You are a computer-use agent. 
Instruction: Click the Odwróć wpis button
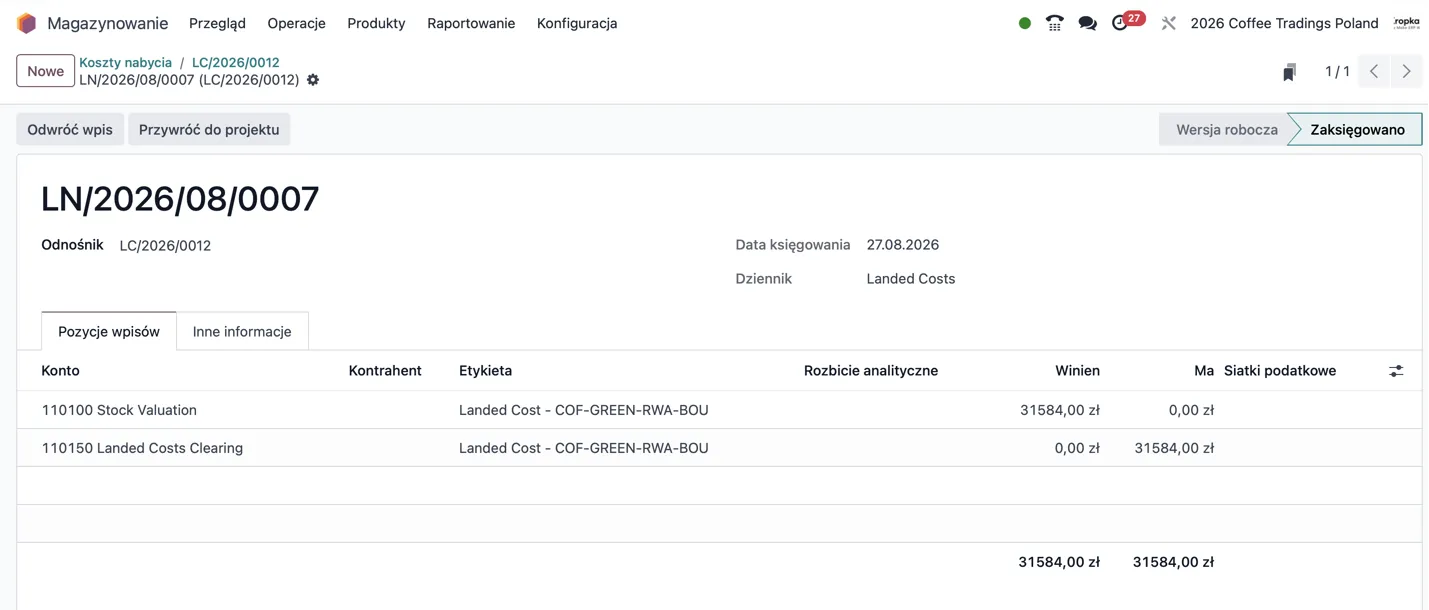tap(70, 129)
